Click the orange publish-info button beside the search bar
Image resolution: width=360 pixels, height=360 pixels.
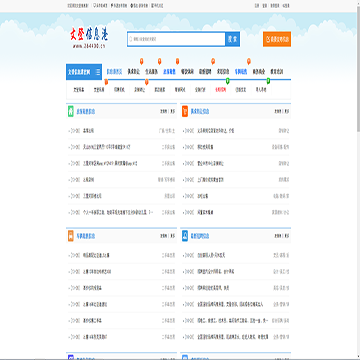[277, 39]
